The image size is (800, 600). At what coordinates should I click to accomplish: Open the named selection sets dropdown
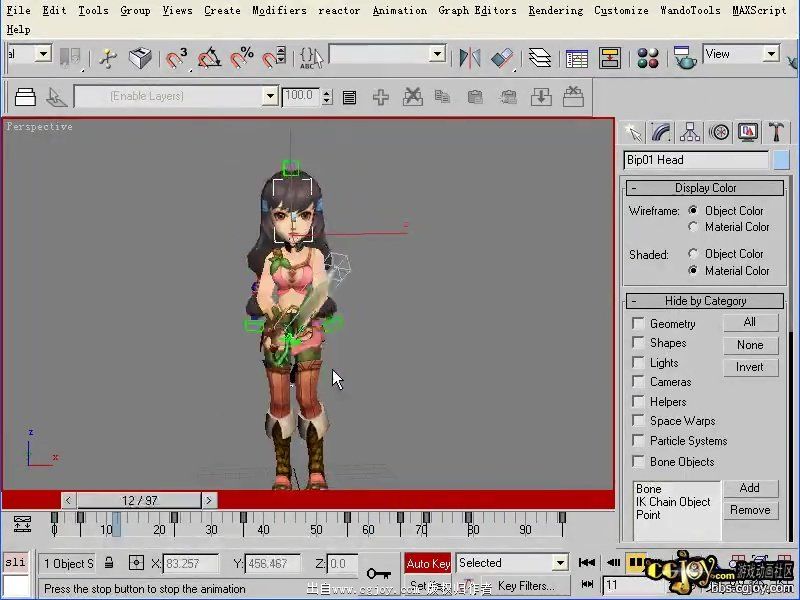point(437,54)
